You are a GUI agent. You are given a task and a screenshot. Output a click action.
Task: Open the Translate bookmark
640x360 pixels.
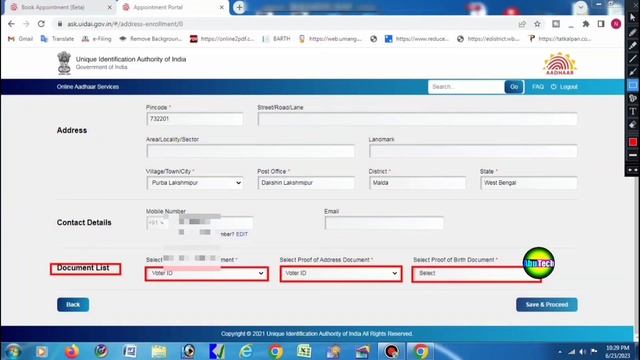click(58, 39)
